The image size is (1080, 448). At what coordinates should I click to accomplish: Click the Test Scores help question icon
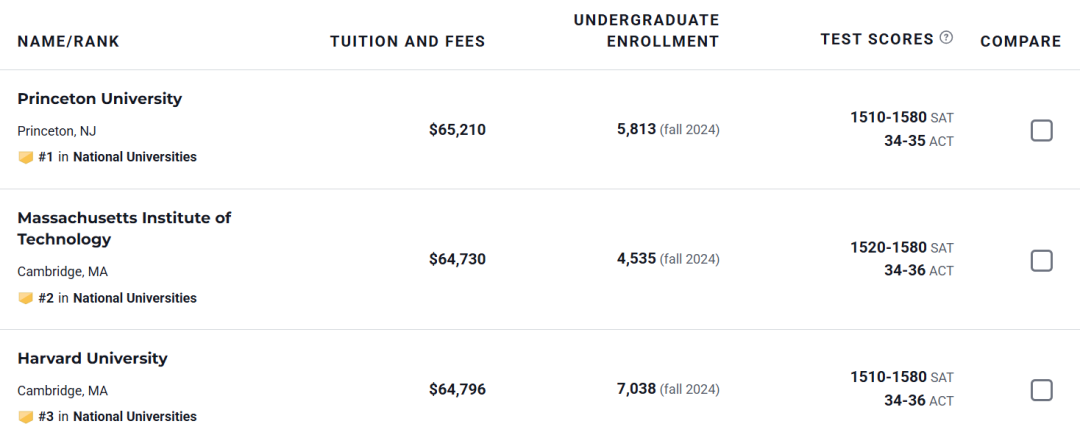[946, 38]
